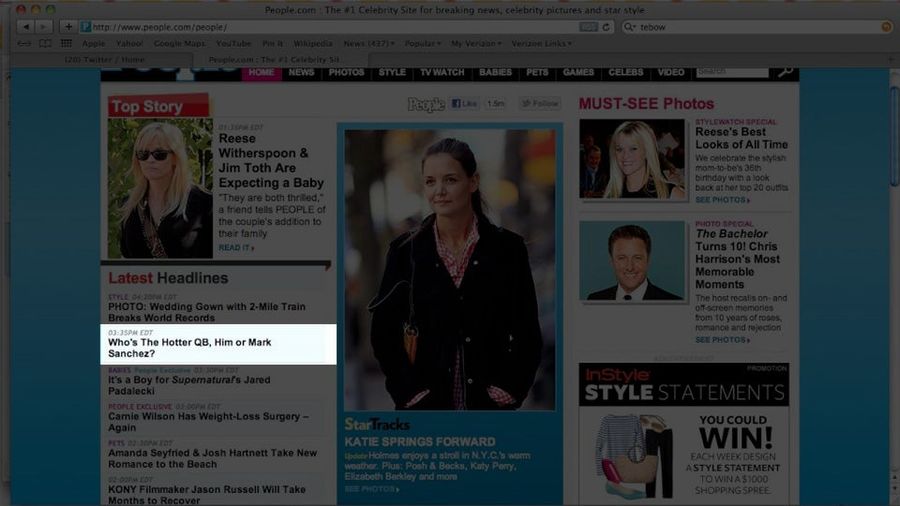The width and height of the screenshot is (900, 506).
Task: Click the People logo beside Like button
Action: click(x=426, y=104)
